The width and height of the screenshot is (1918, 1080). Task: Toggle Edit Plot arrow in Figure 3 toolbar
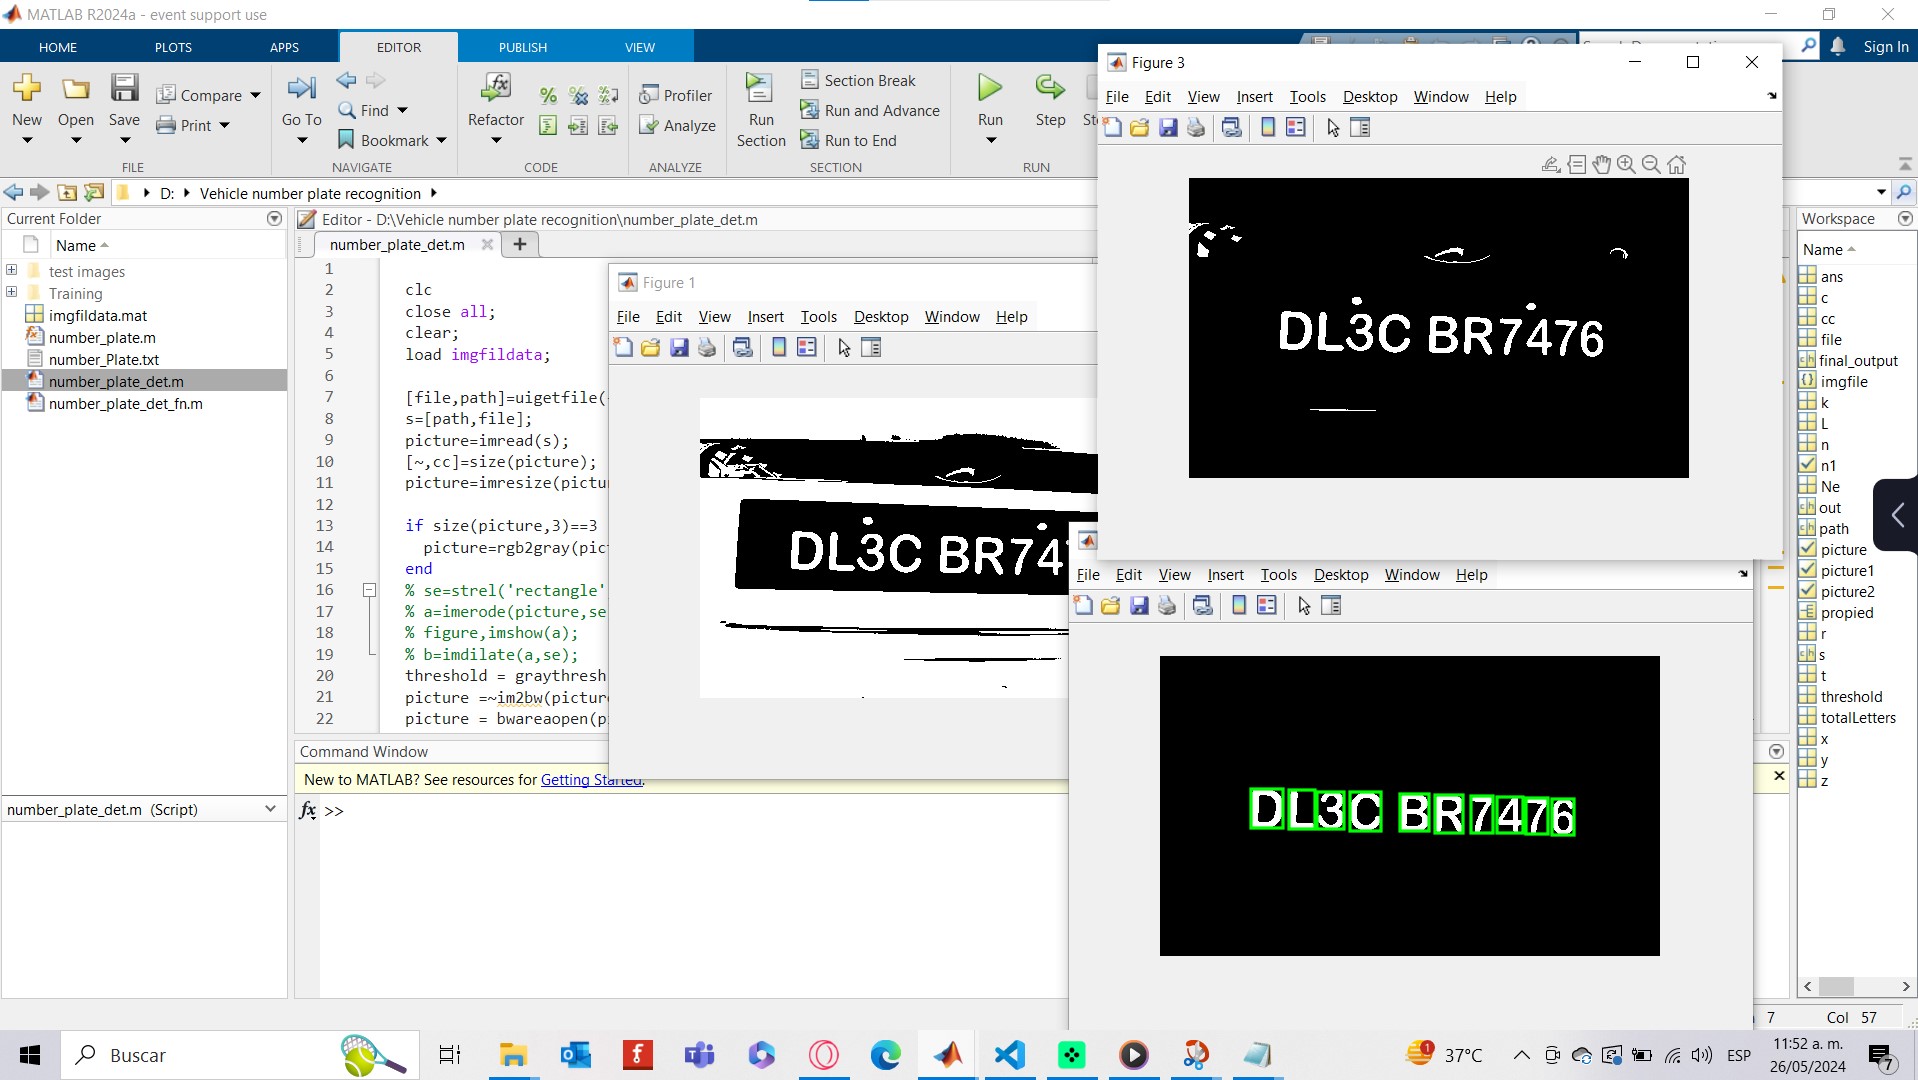(x=1333, y=128)
